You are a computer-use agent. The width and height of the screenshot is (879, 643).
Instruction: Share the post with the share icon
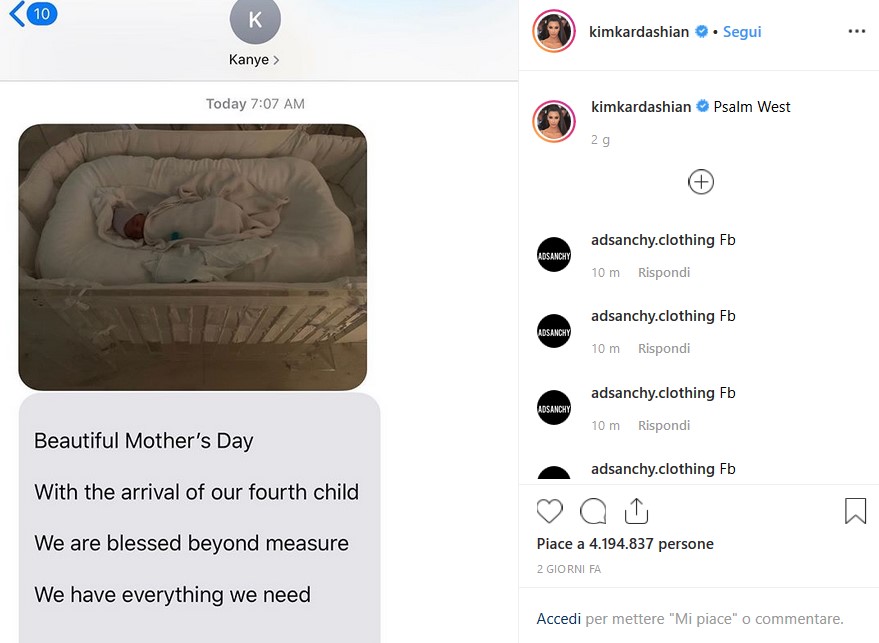pyautogui.click(x=636, y=512)
